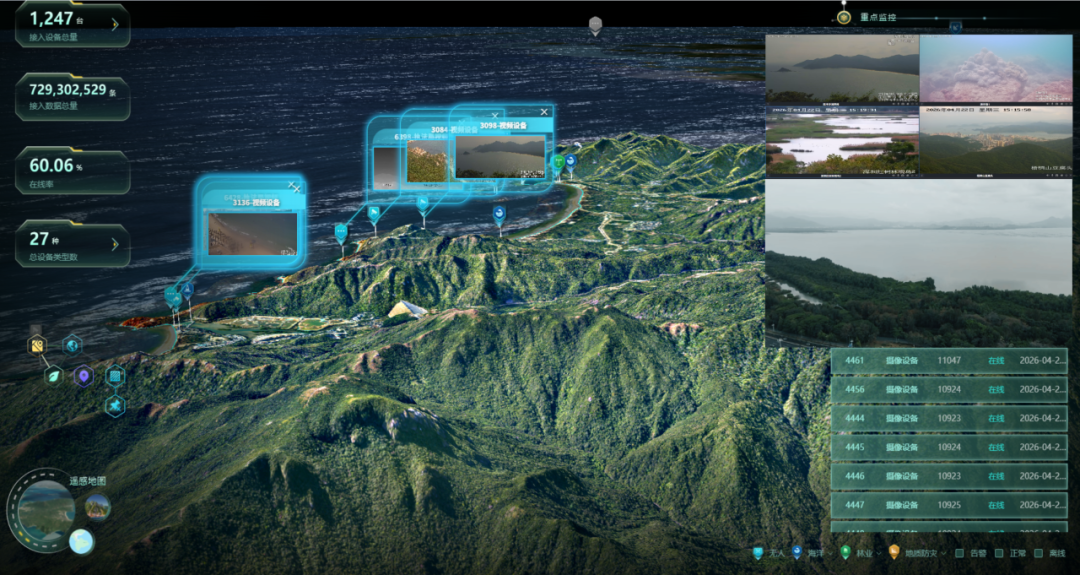Click the blue ocean marker on coastline
The width and height of the screenshot is (1080, 575).
(x=570, y=160)
